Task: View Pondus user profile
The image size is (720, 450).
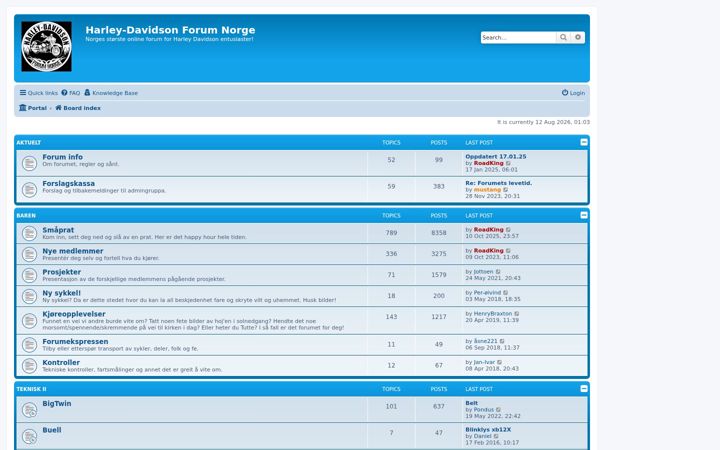Action: (x=484, y=410)
